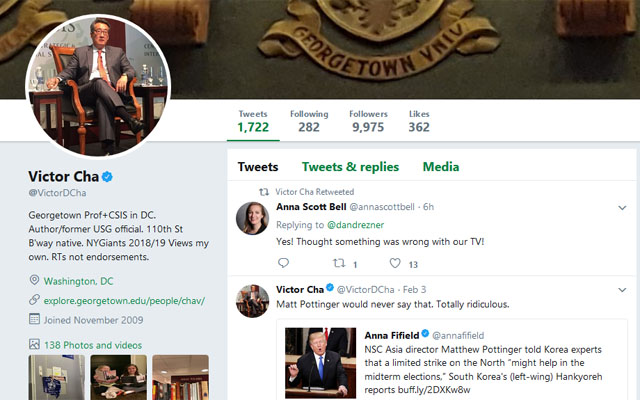The image size is (640, 400).
Task: Click the Washington, DC location pin icon
Action: click(x=34, y=281)
